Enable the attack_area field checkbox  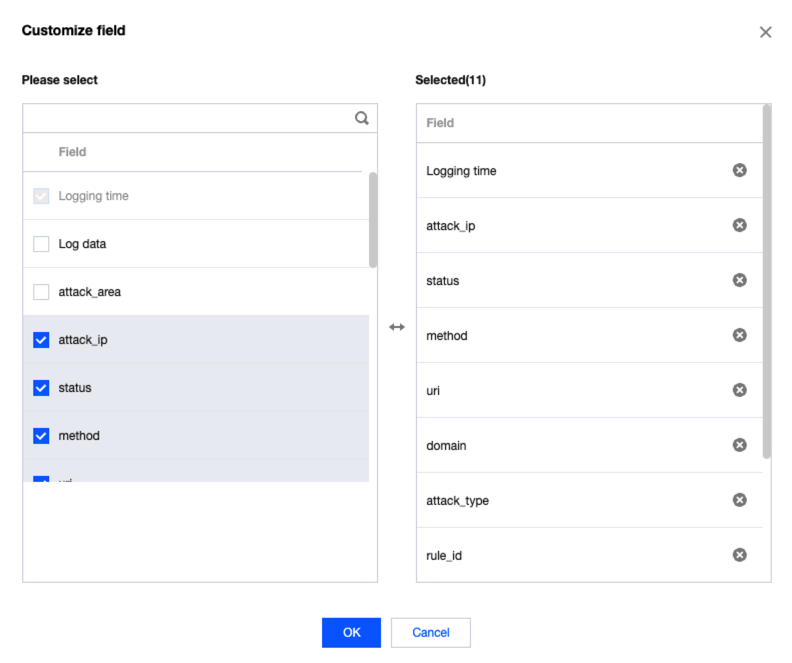(x=41, y=292)
